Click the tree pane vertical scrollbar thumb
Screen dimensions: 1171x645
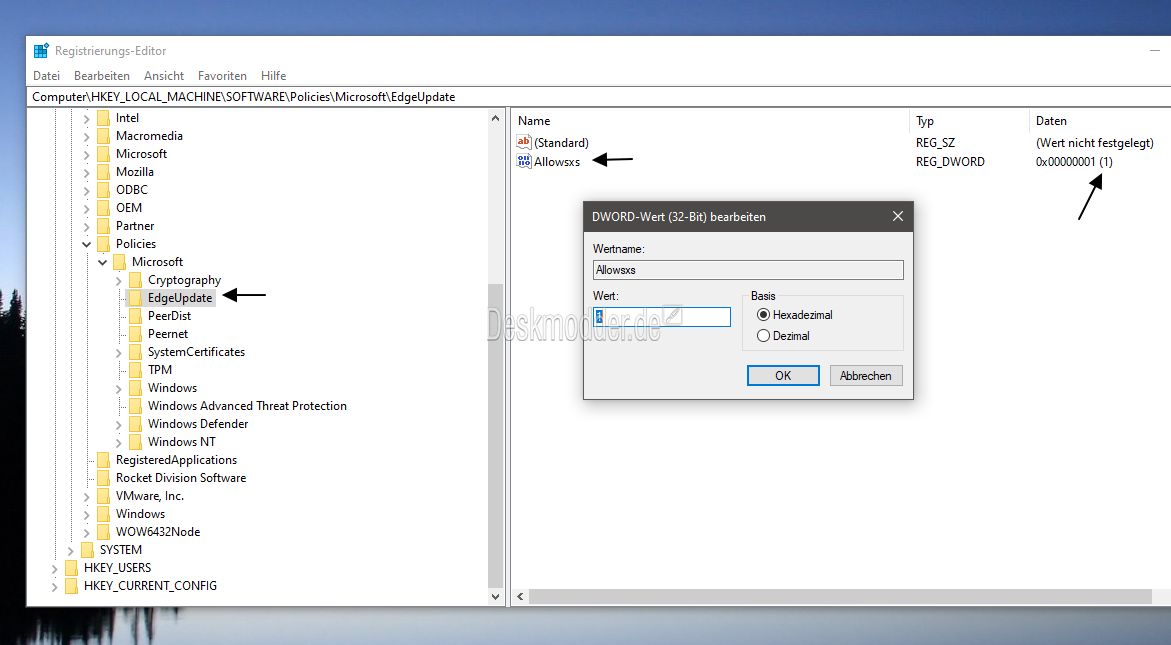click(x=495, y=435)
